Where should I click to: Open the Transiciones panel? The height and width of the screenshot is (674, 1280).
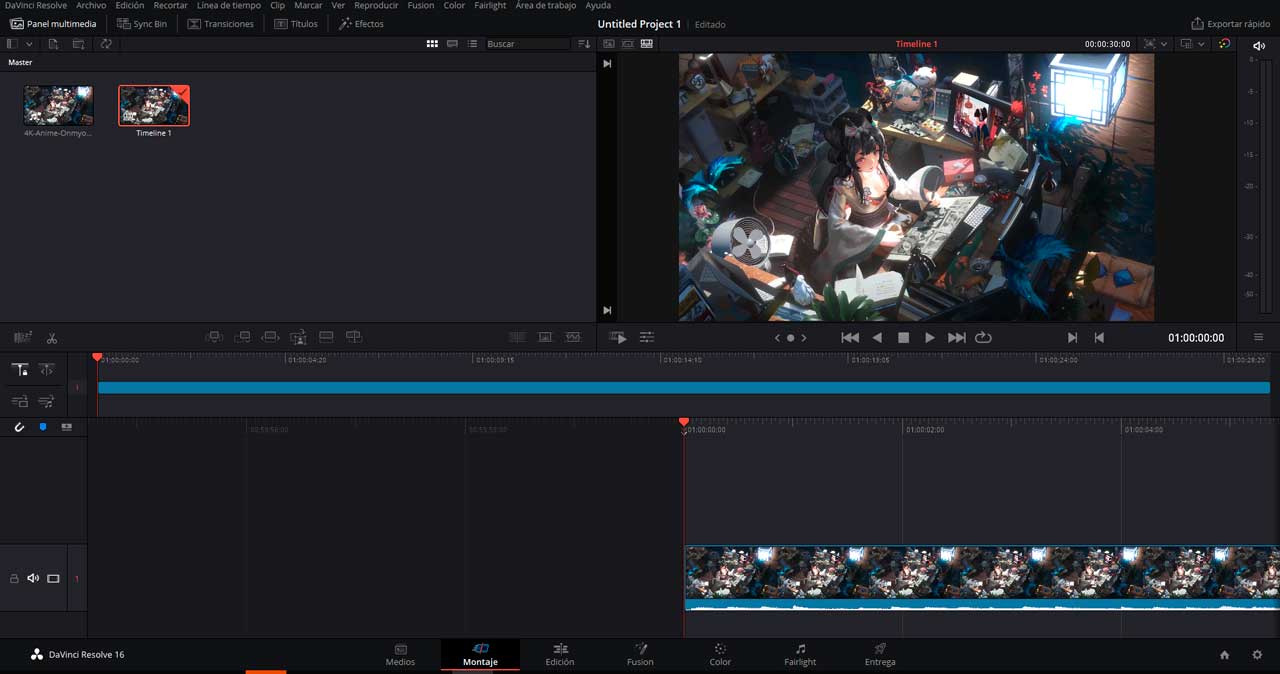221,24
